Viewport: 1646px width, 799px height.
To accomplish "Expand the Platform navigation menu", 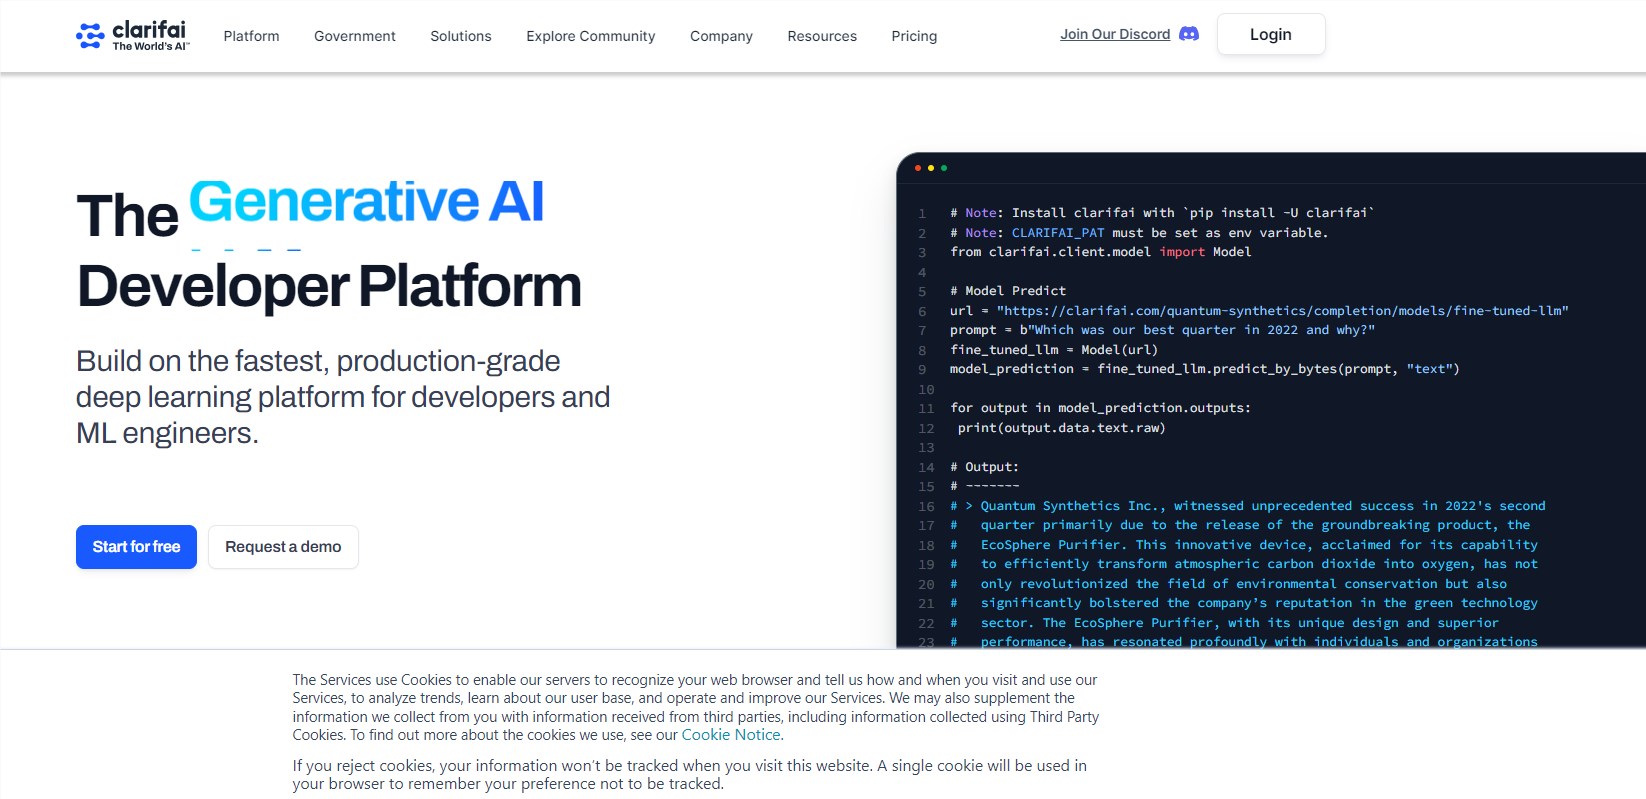I will click(251, 36).
